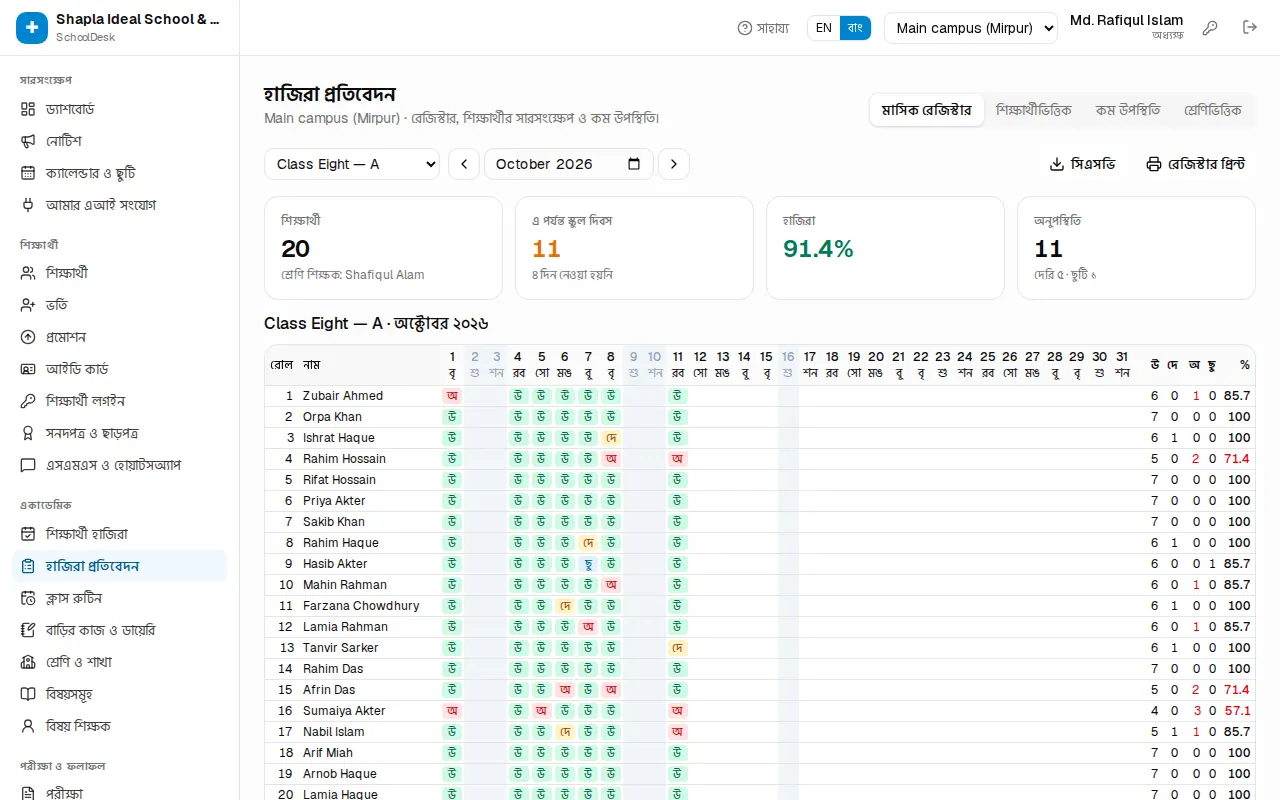Image resolution: width=1280 pixels, height=800 pixels.
Task: Click the notice megaphone icon
Action: coord(28,141)
